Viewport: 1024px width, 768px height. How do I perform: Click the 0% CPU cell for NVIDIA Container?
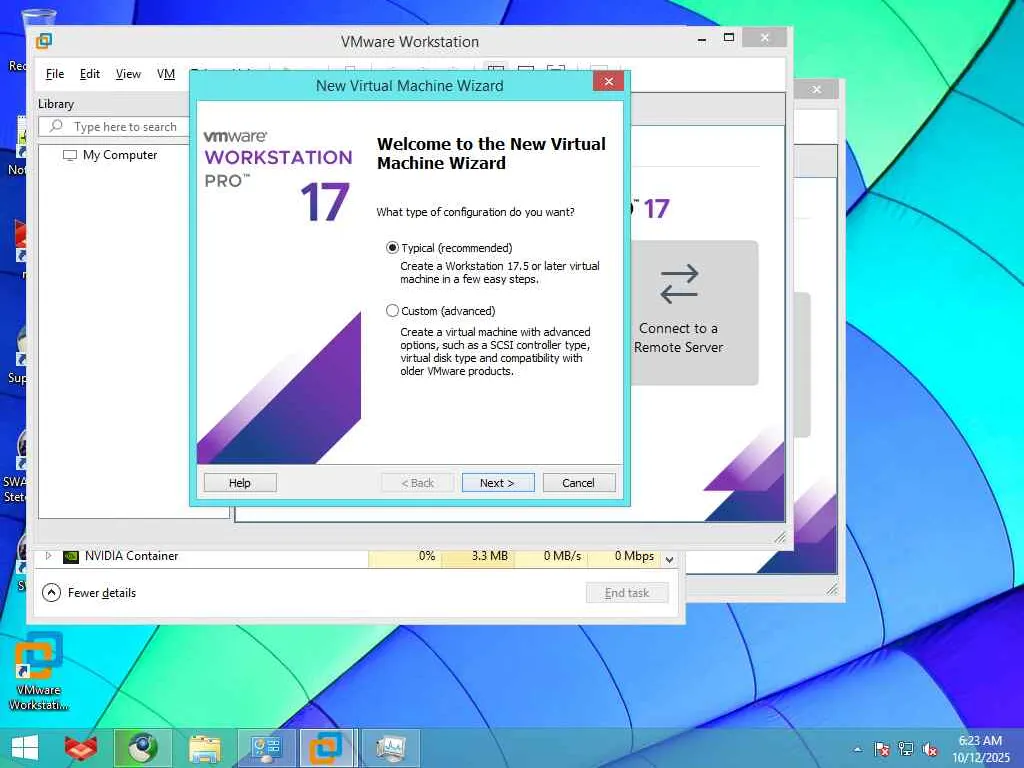pos(406,556)
